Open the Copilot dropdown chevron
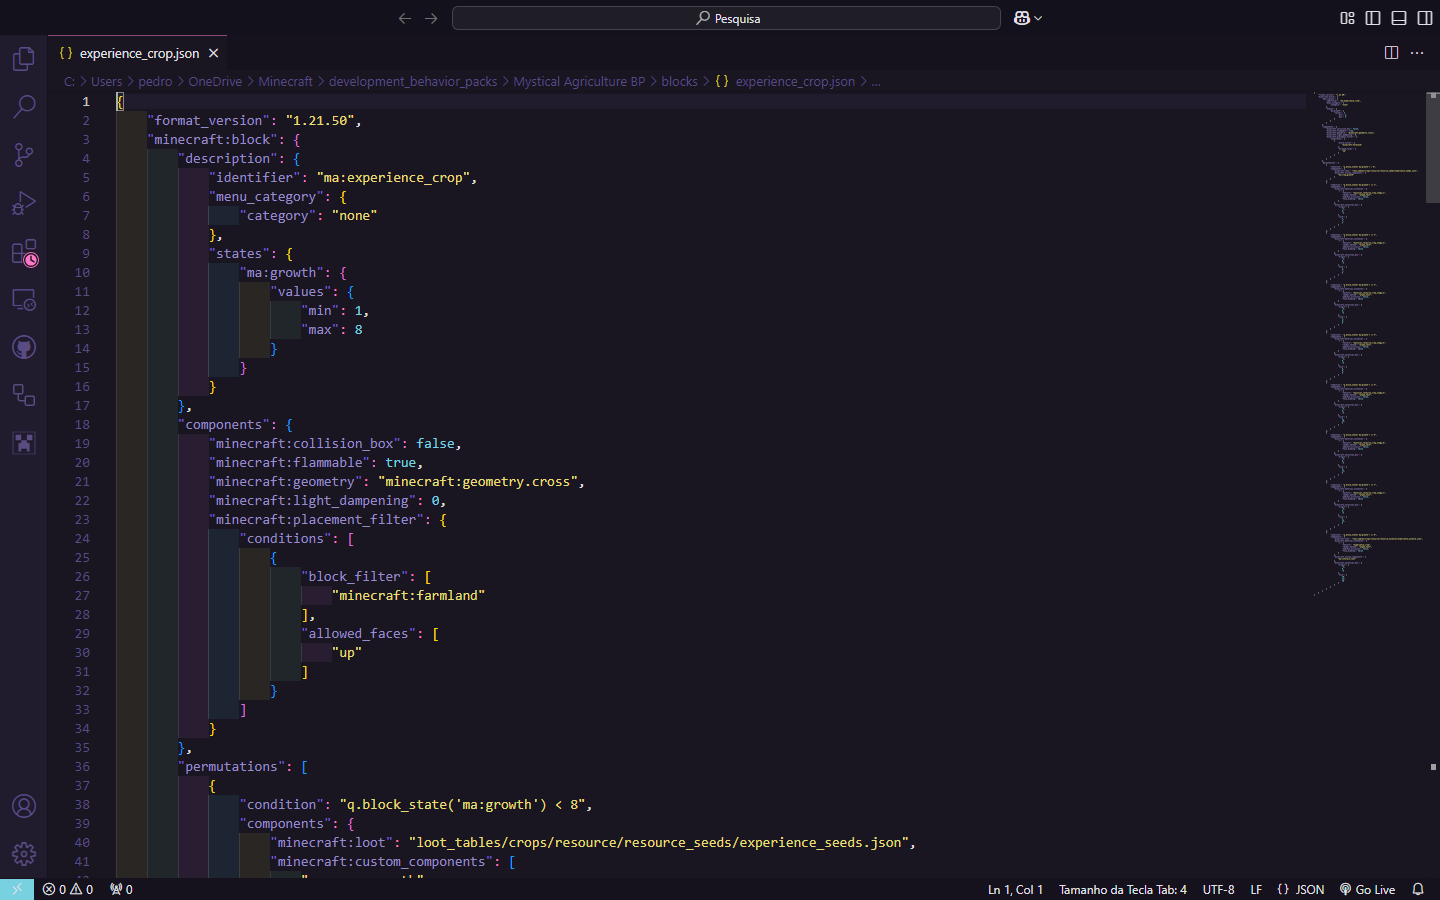 pos(1039,18)
